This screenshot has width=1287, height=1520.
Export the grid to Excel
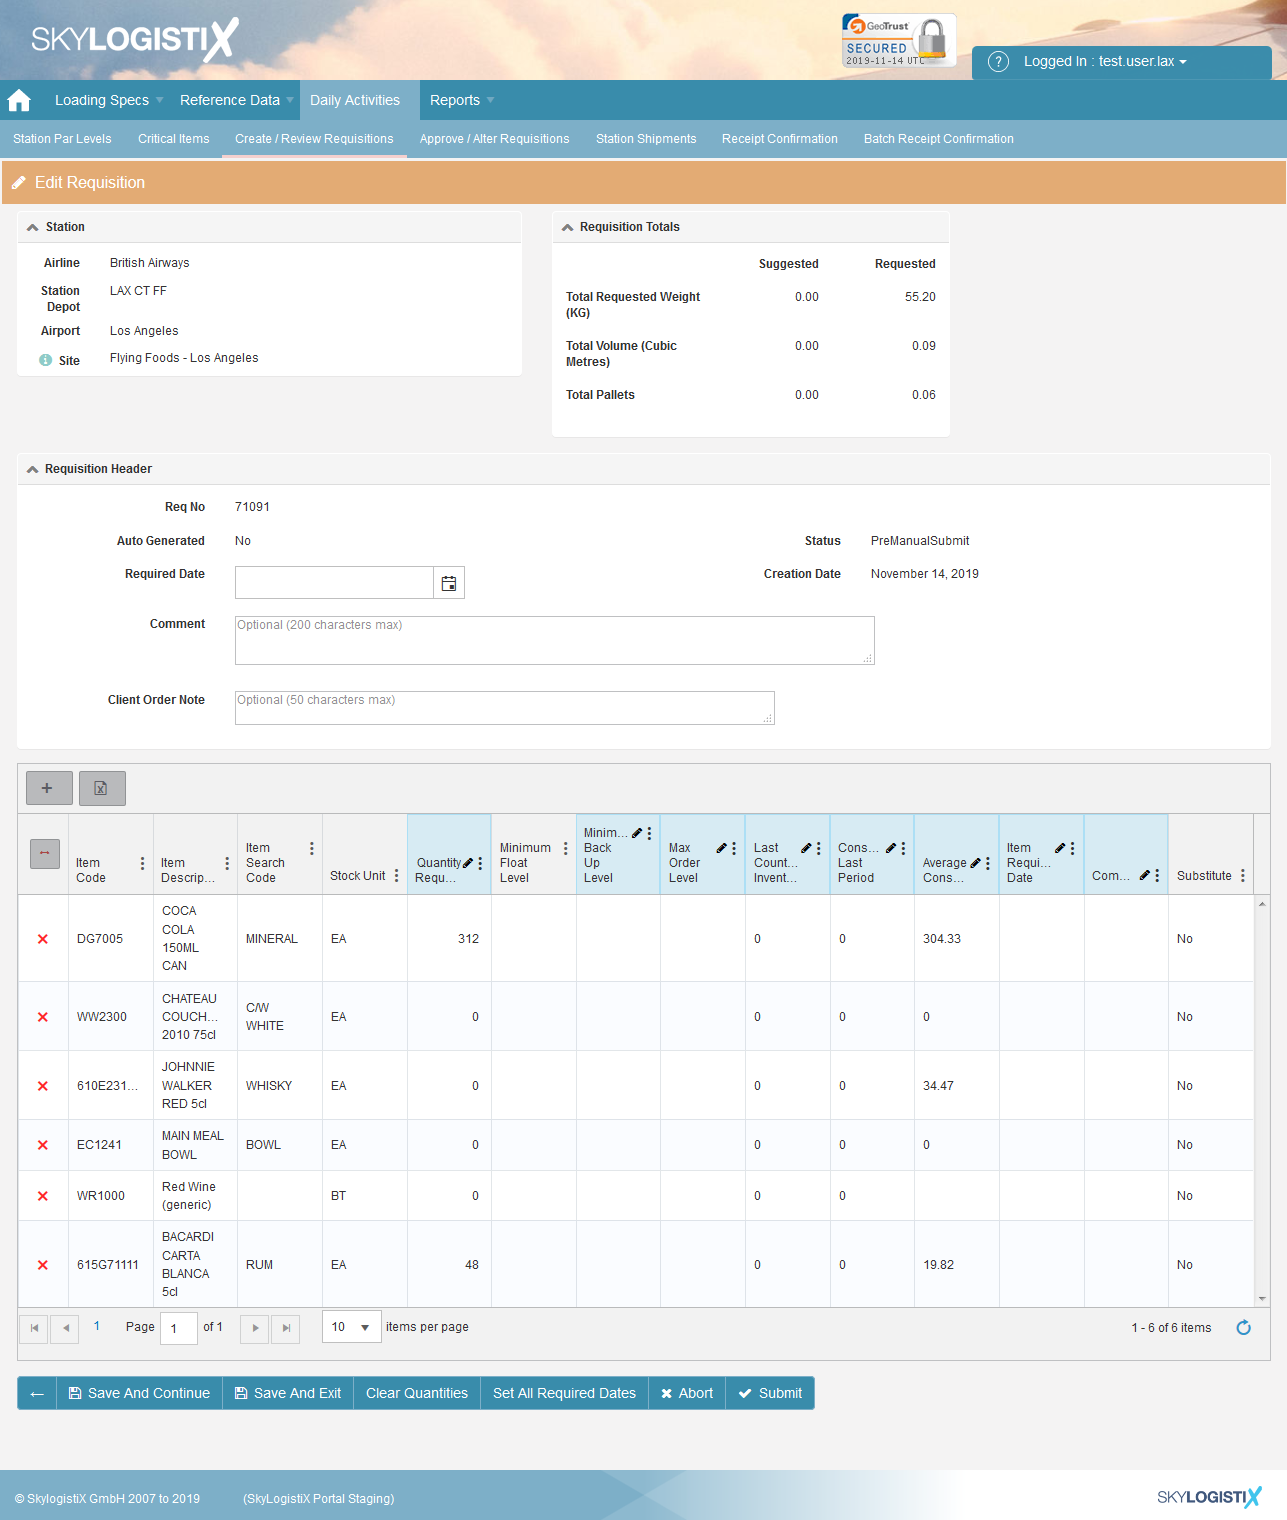(x=102, y=788)
